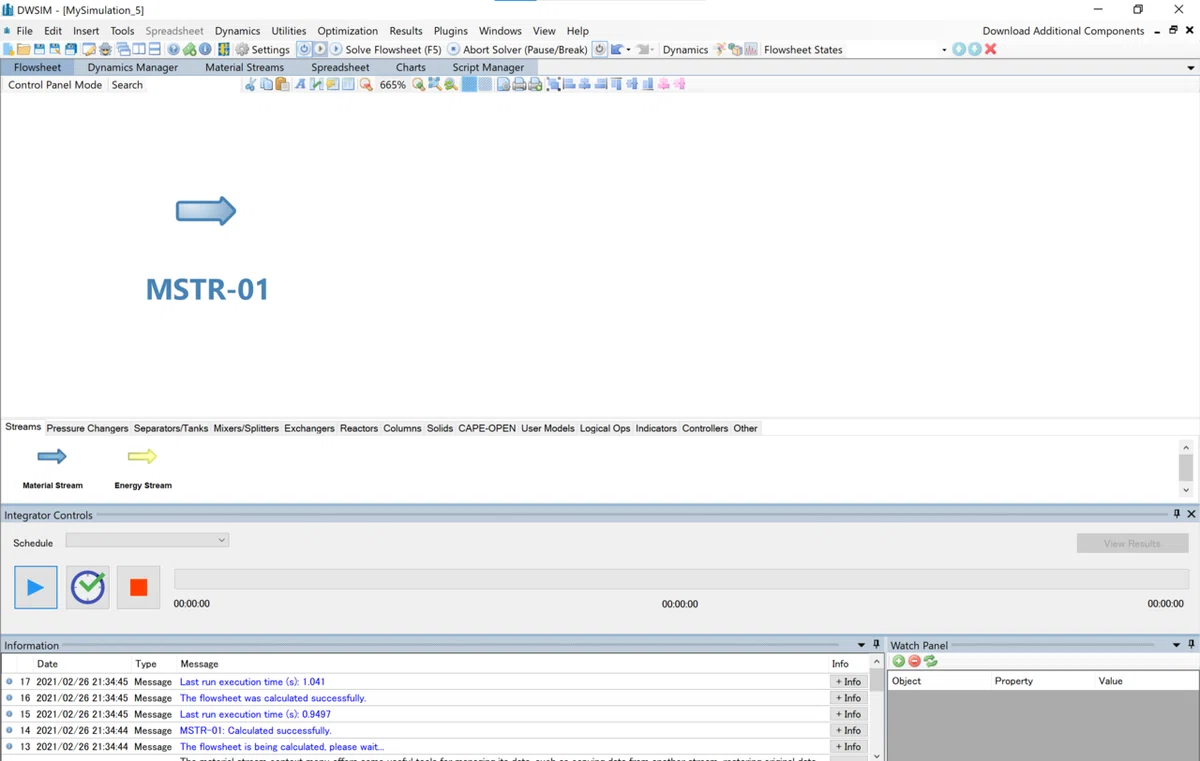The width and height of the screenshot is (1200, 761).
Task: Select the Energy Stream palette icon
Action: tap(142, 457)
